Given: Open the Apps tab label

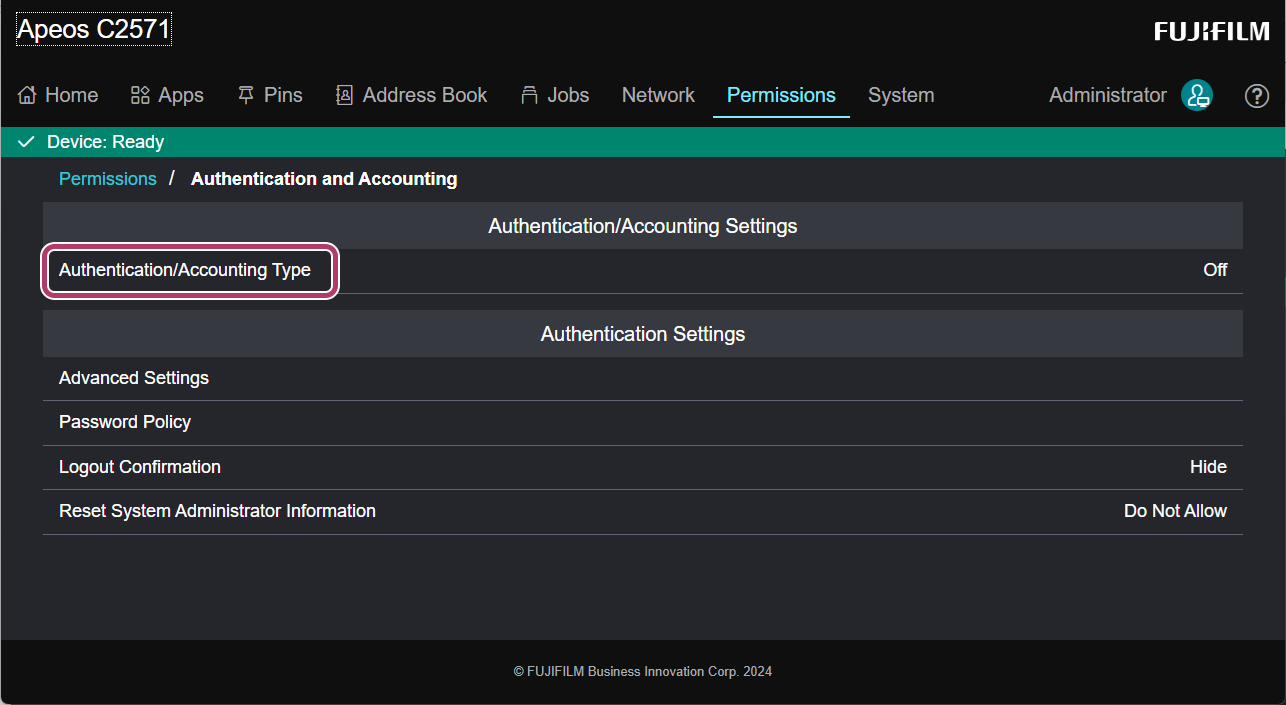Looking at the screenshot, I should [181, 95].
